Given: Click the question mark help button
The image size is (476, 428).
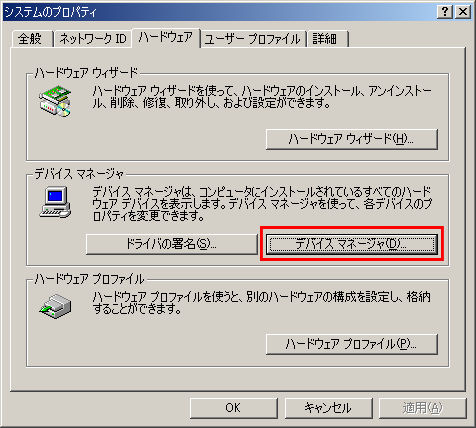Looking at the screenshot, I should (x=445, y=12).
